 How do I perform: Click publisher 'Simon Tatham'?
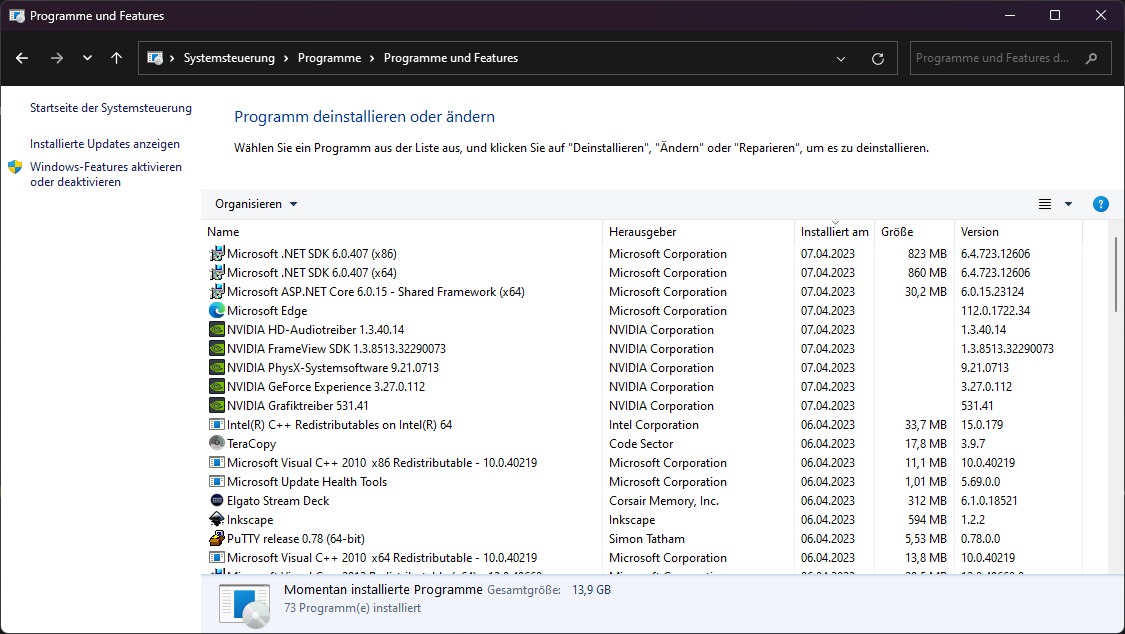pyautogui.click(x=646, y=539)
